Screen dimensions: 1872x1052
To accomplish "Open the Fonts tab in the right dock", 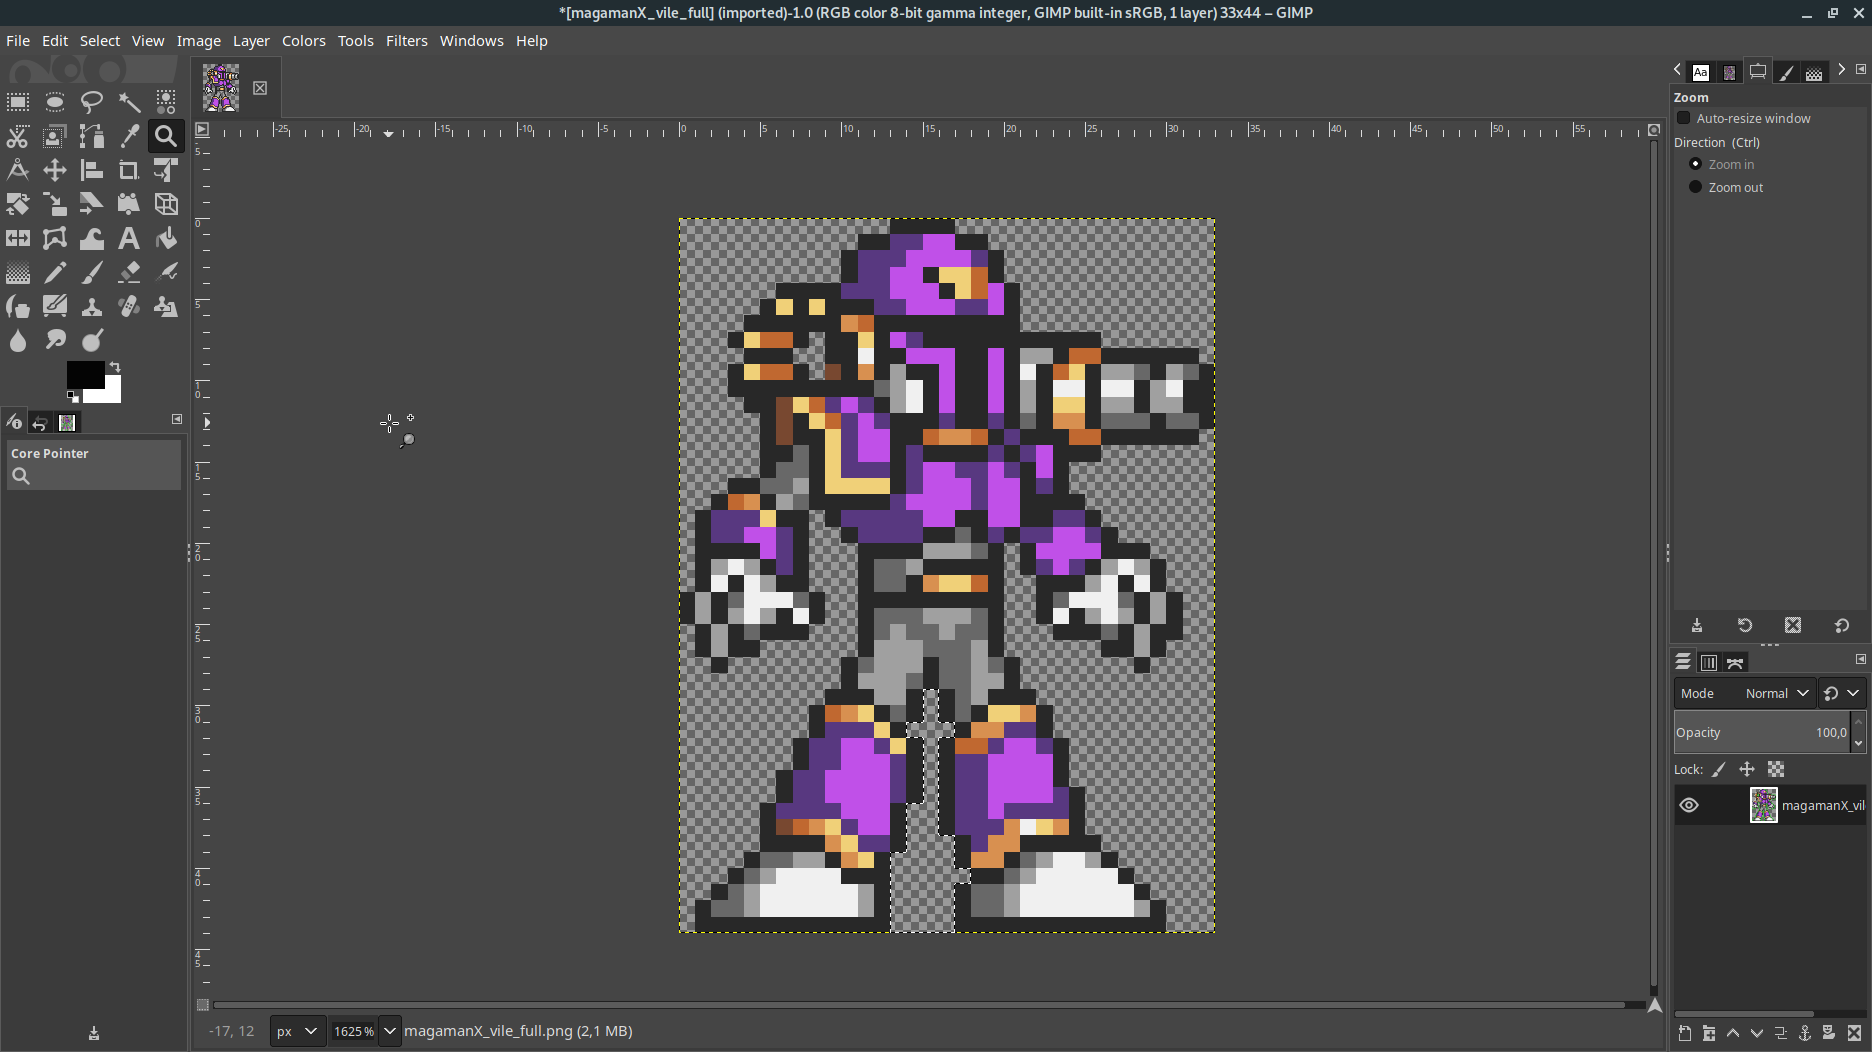I will point(1700,71).
